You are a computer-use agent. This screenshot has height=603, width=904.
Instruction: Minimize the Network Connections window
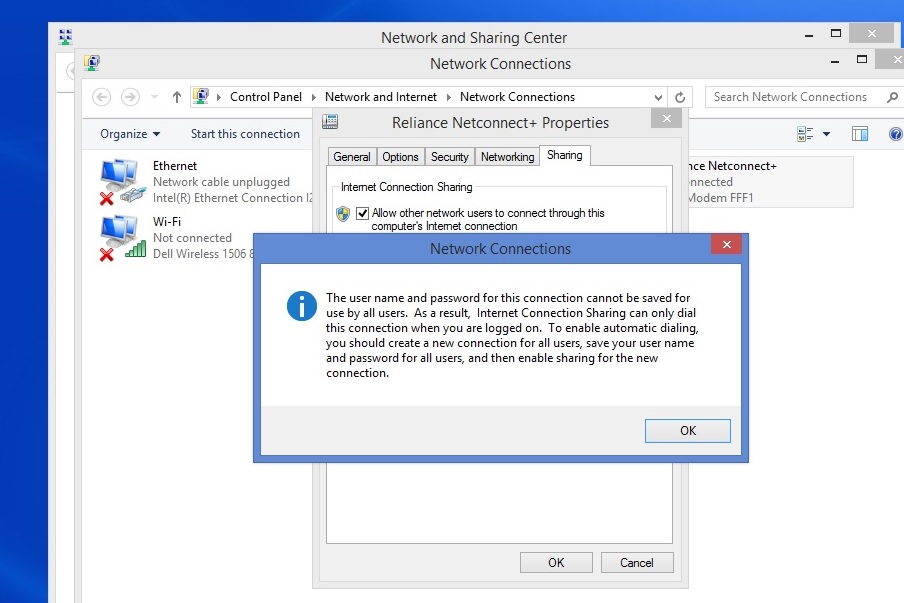click(x=834, y=61)
